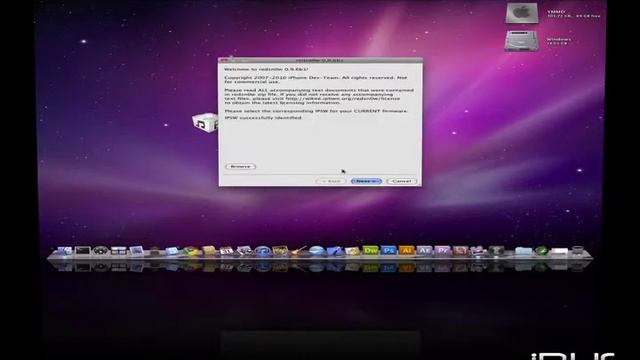Open the Trash in the Dock
640x360 pixels.
tap(577, 250)
